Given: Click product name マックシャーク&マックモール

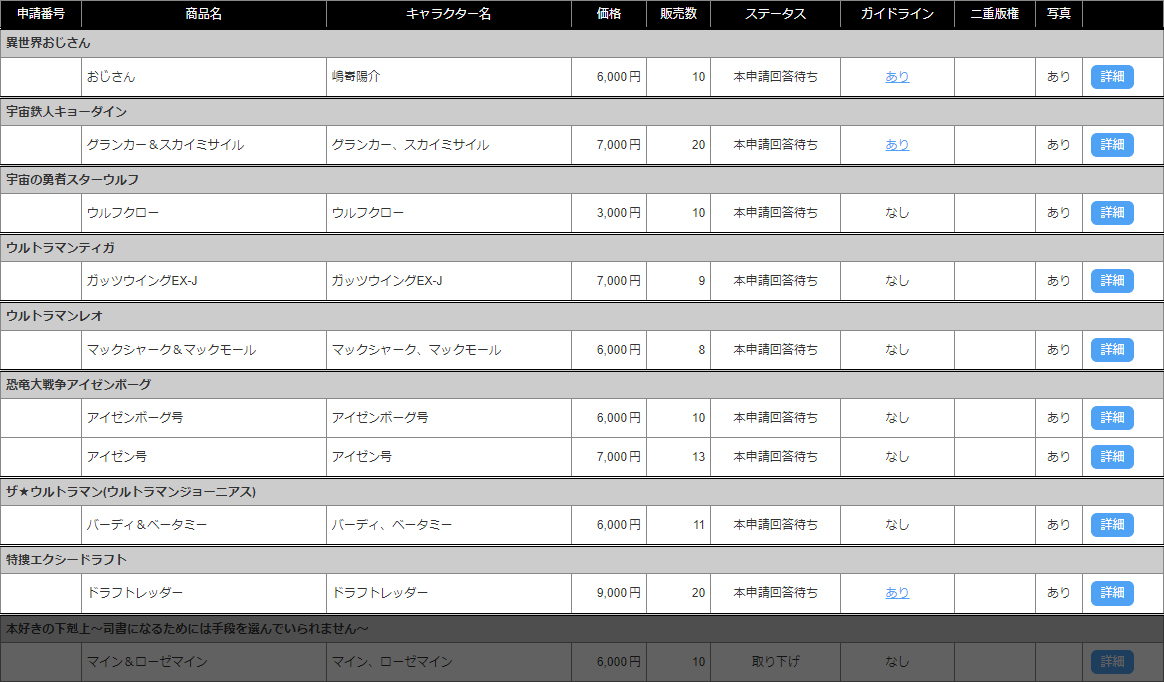Looking at the screenshot, I should [171, 350].
